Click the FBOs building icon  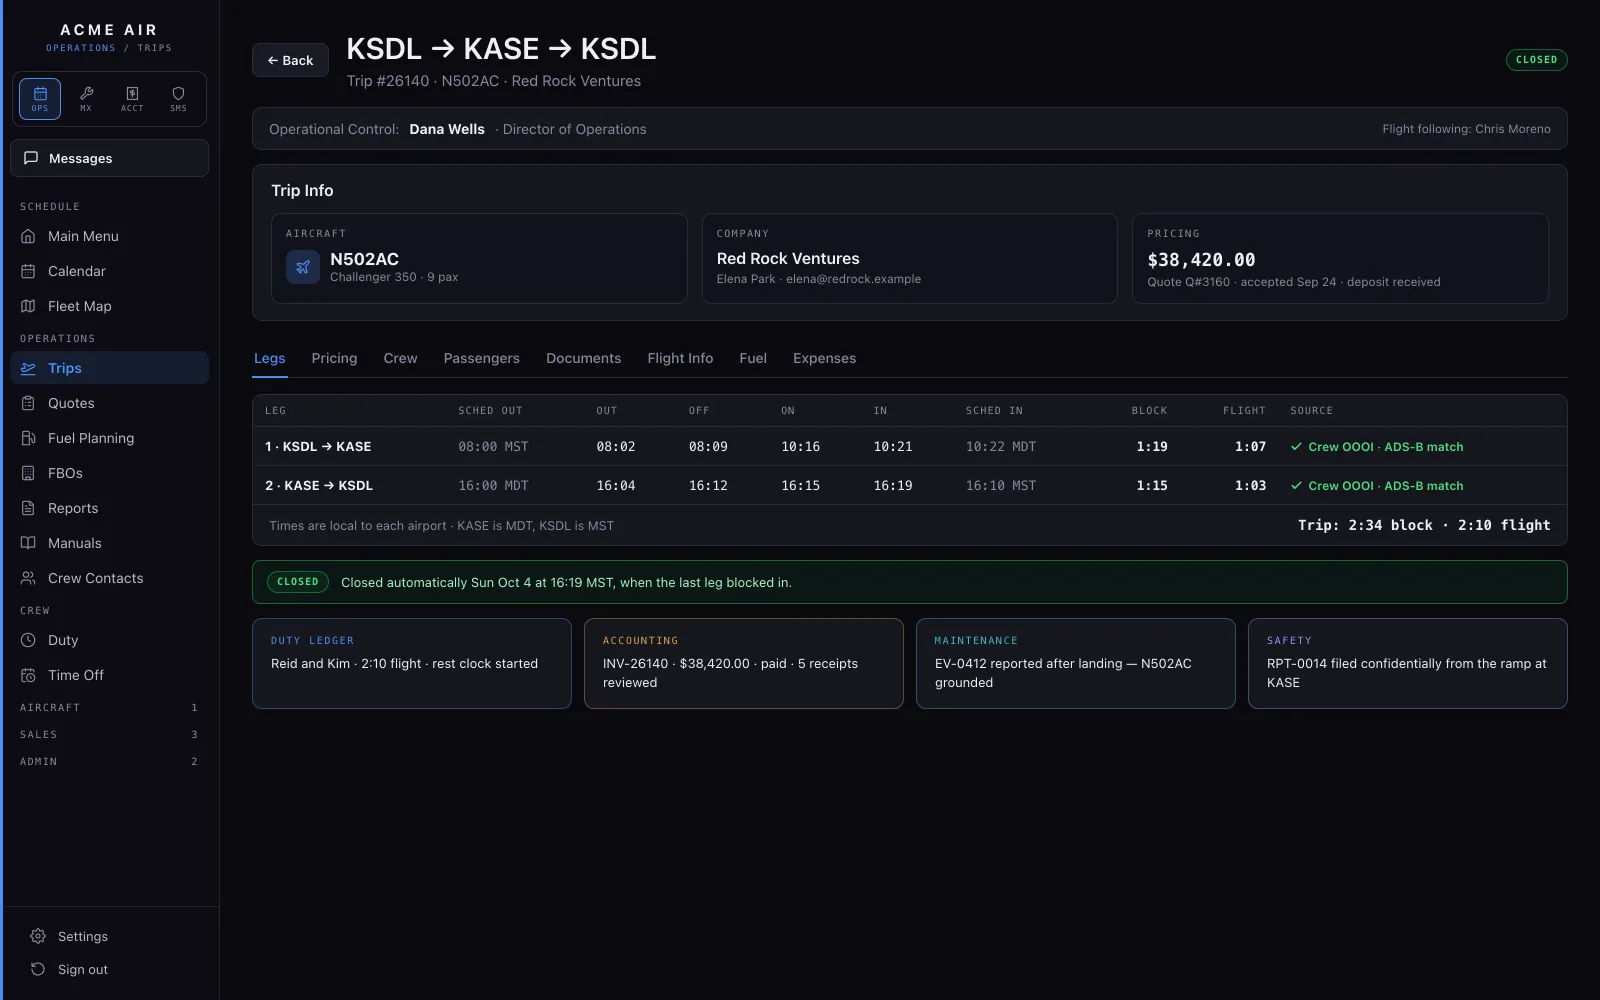pyautogui.click(x=28, y=473)
